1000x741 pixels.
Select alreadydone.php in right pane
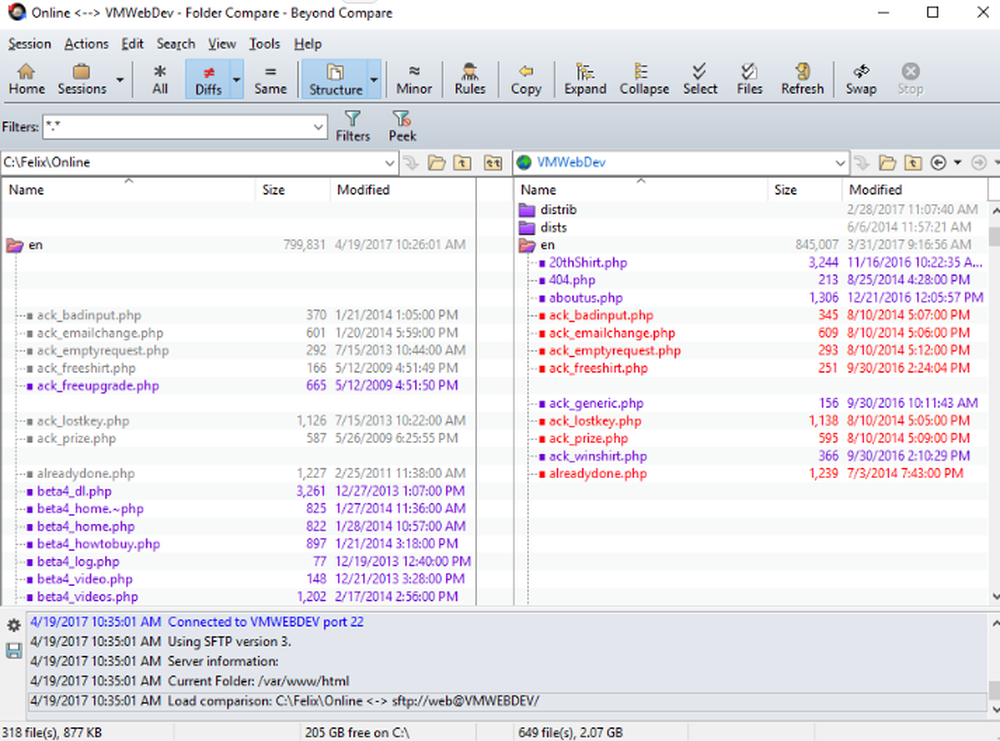click(x=598, y=474)
